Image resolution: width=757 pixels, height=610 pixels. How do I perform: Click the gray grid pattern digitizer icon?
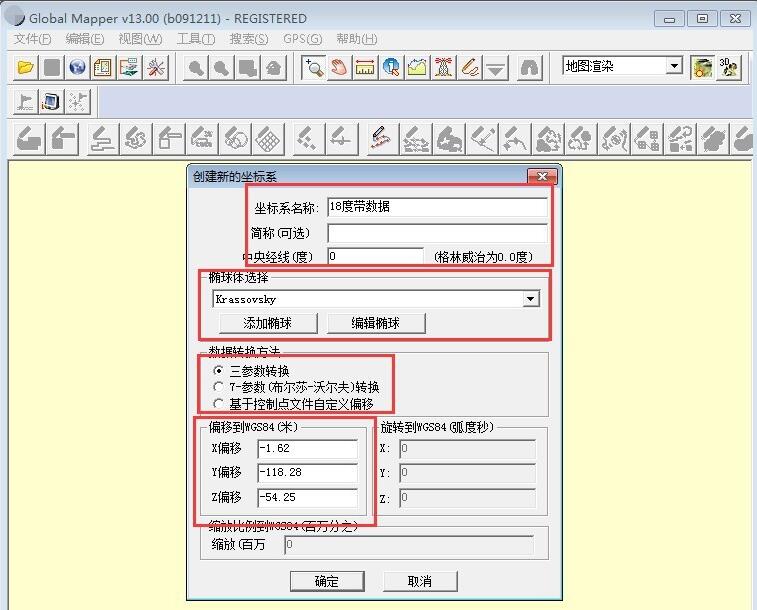[268, 139]
